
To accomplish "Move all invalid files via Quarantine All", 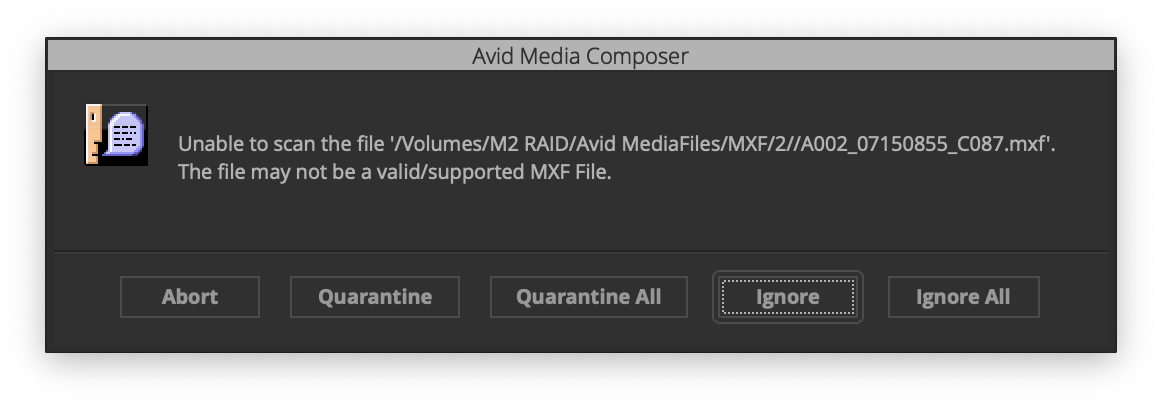I will pyautogui.click(x=588, y=297).
